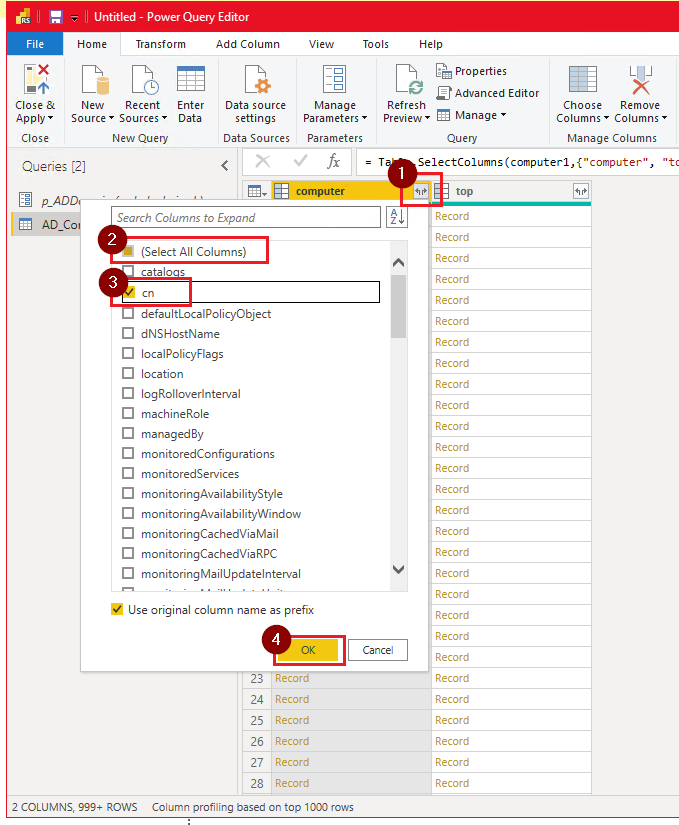Viewport: 679px width, 825px height.
Task: Select the p_ADD parameter query icon
Action: point(25,199)
